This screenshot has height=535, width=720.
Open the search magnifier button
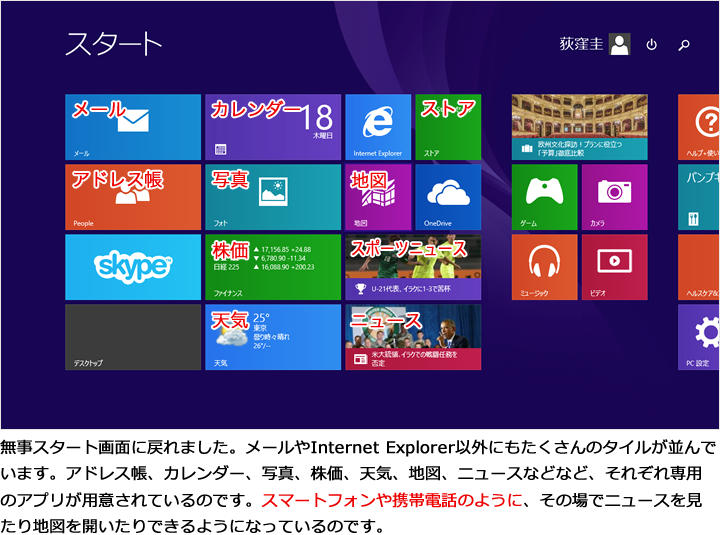[684, 45]
